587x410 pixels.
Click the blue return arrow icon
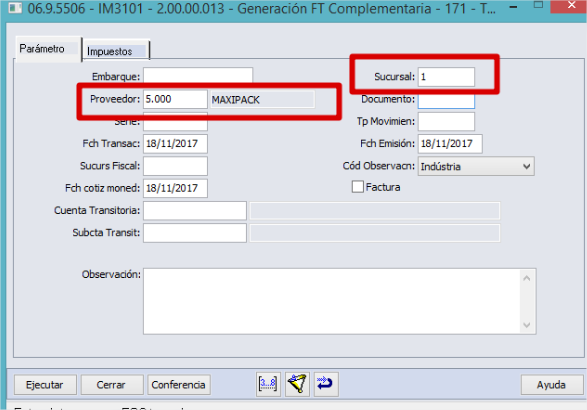(x=326, y=384)
